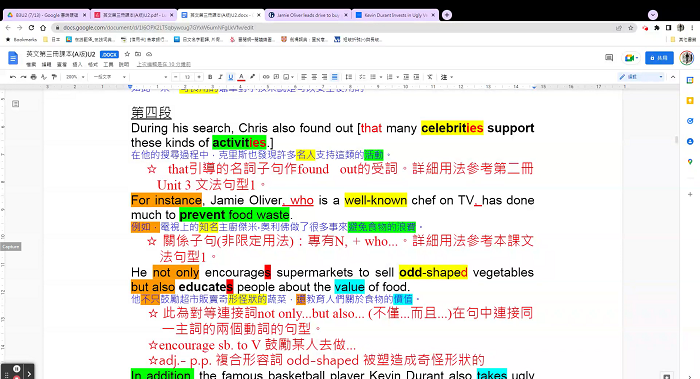The image size is (700, 379).
Task: Open line spacing options
Action: tap(349, 77)
